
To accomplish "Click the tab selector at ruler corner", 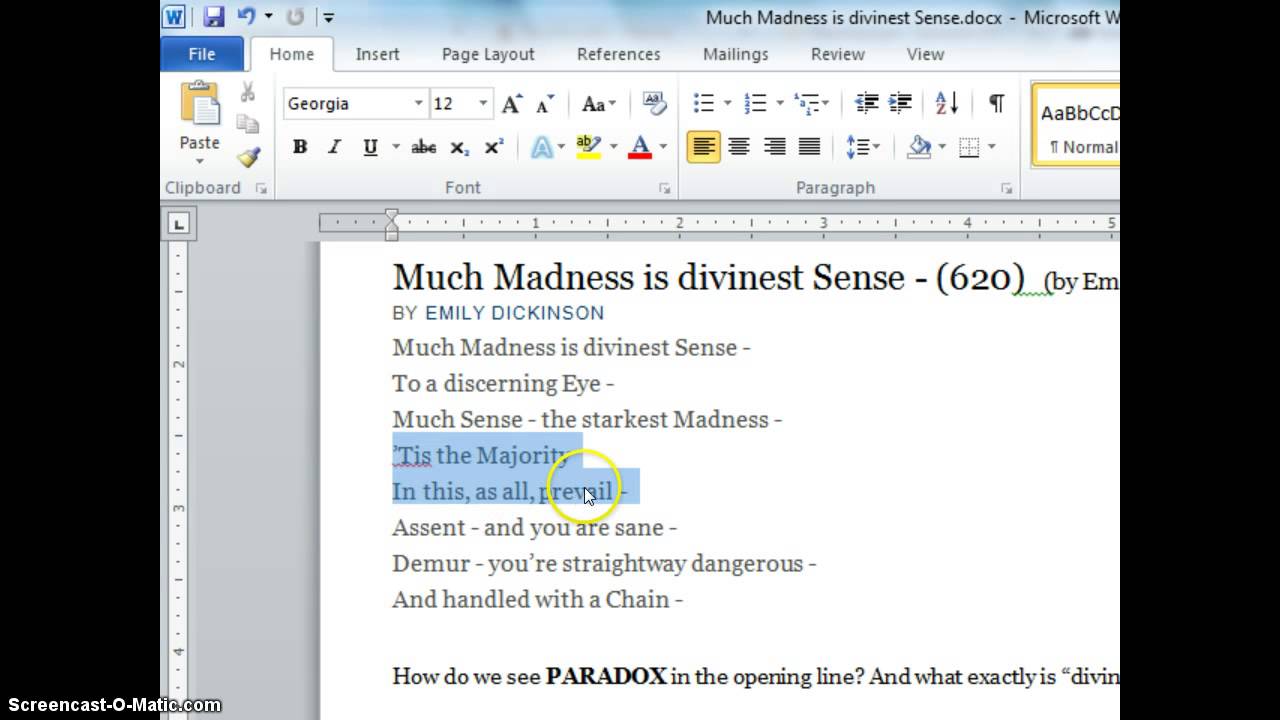I will [x=179, y=224].
